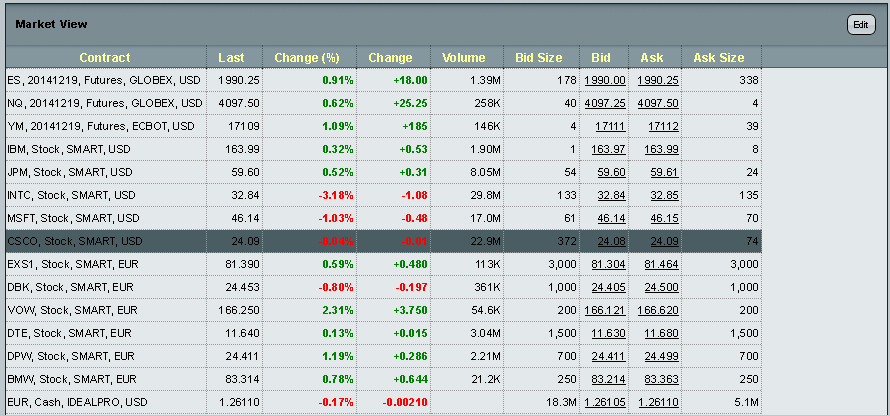Click the EUR bid size 18.3M

pyautogui.click(x=561, y=402)
